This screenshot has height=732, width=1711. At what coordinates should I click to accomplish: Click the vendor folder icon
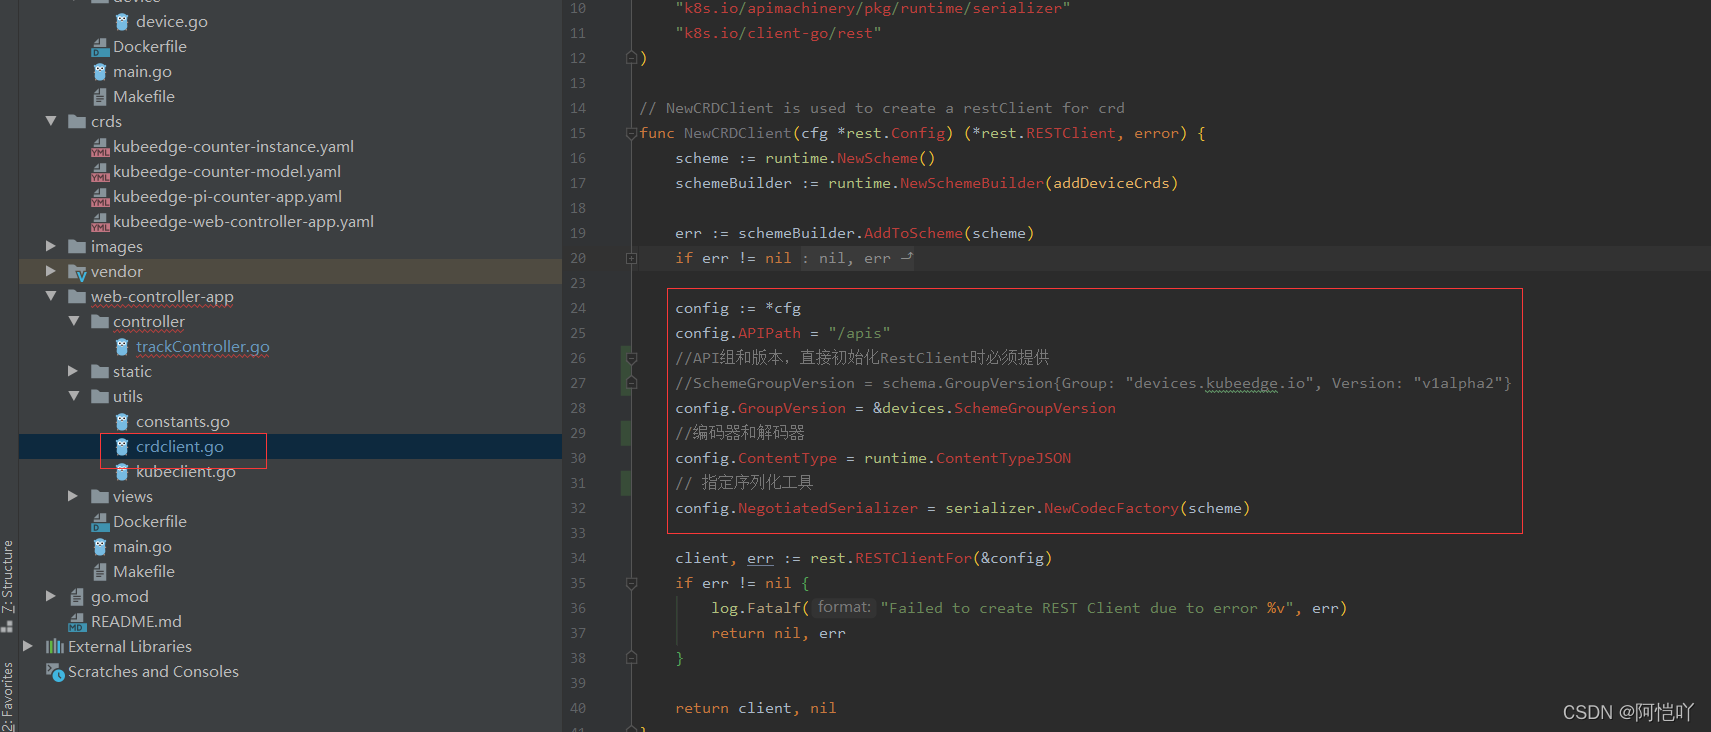click(x=77, y=272)
